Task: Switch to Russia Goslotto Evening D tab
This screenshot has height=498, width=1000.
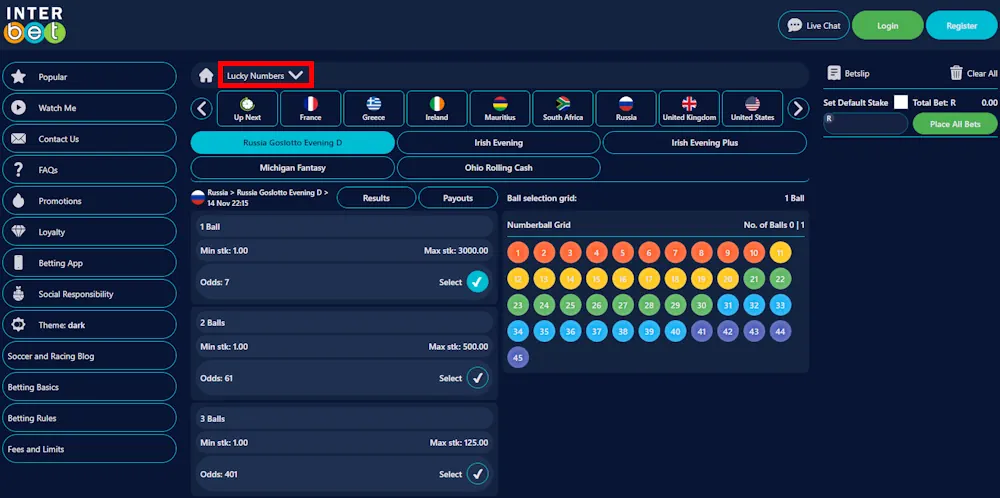Action: pyautogui.click(x=293, y=143)
